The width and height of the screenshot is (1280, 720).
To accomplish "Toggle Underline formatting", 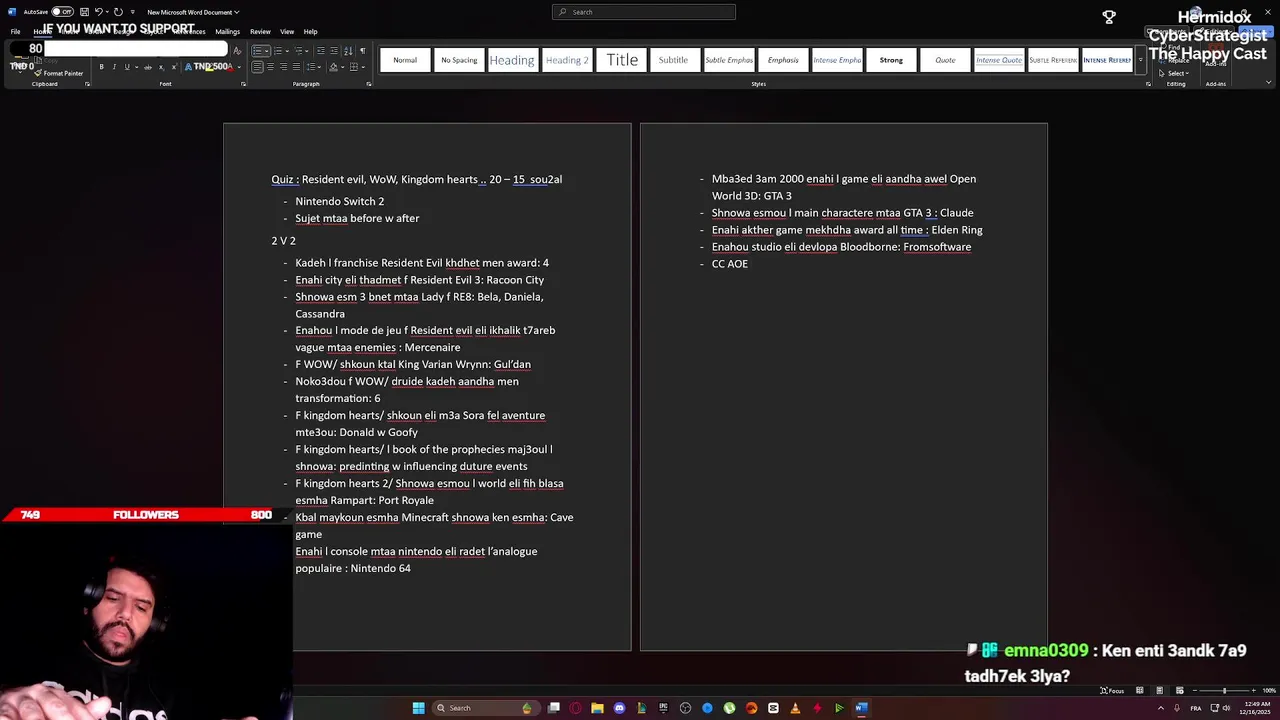I will pos(127,67).
